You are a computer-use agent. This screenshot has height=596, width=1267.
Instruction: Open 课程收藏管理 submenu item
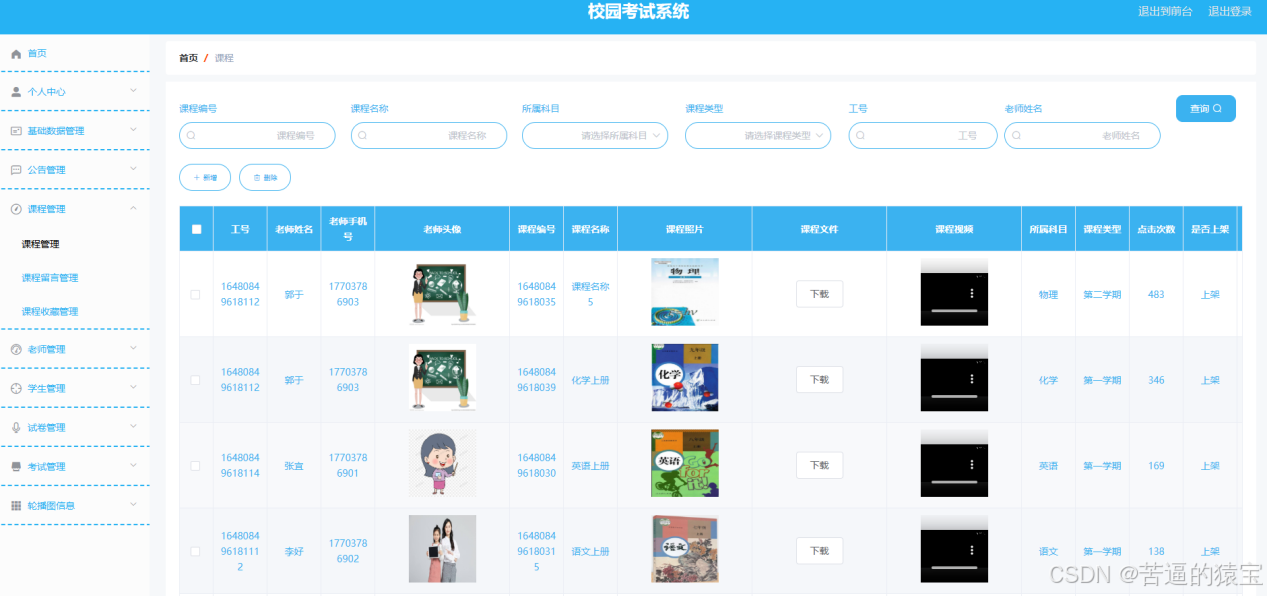point(50,312)
